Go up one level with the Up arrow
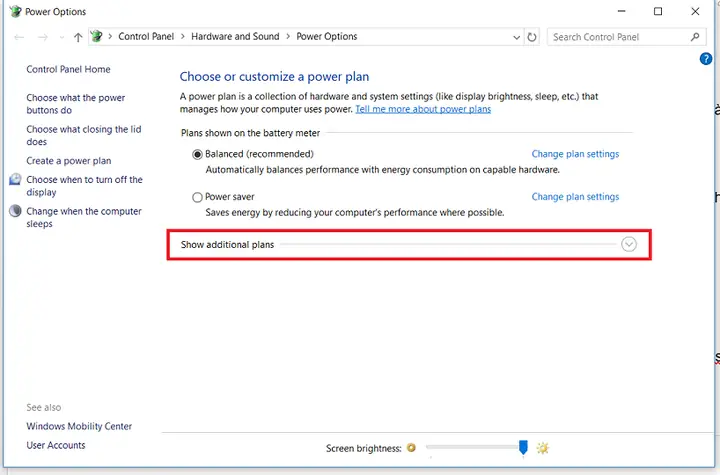This screenshot has width=720, height=475. click(x=78, y=37)
